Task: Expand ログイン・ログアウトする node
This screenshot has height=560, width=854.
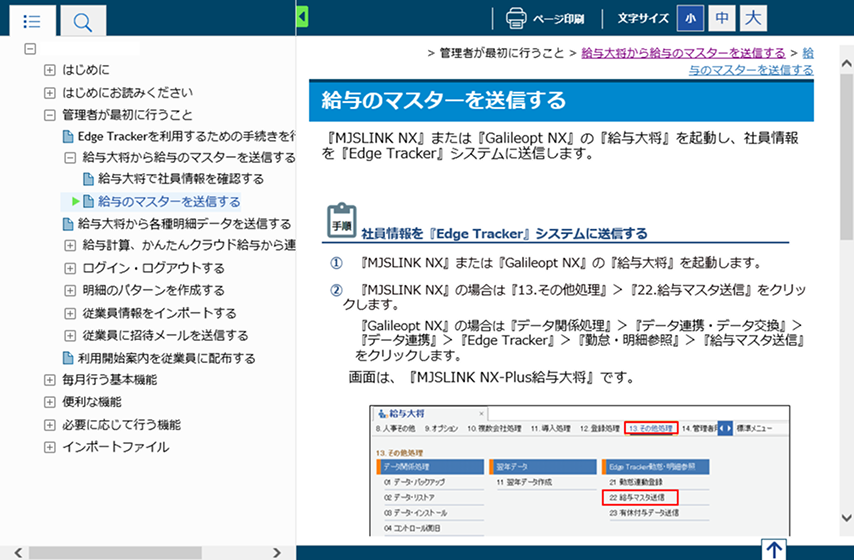Action: click(70, 268)
